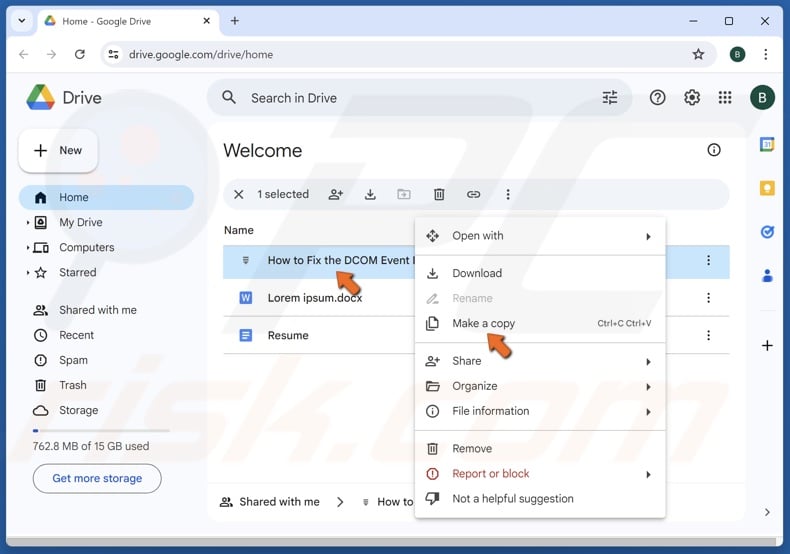Screen dimensions: 790x554
Task: Open advanced search filter options
Action: click(x=610, y=97)
